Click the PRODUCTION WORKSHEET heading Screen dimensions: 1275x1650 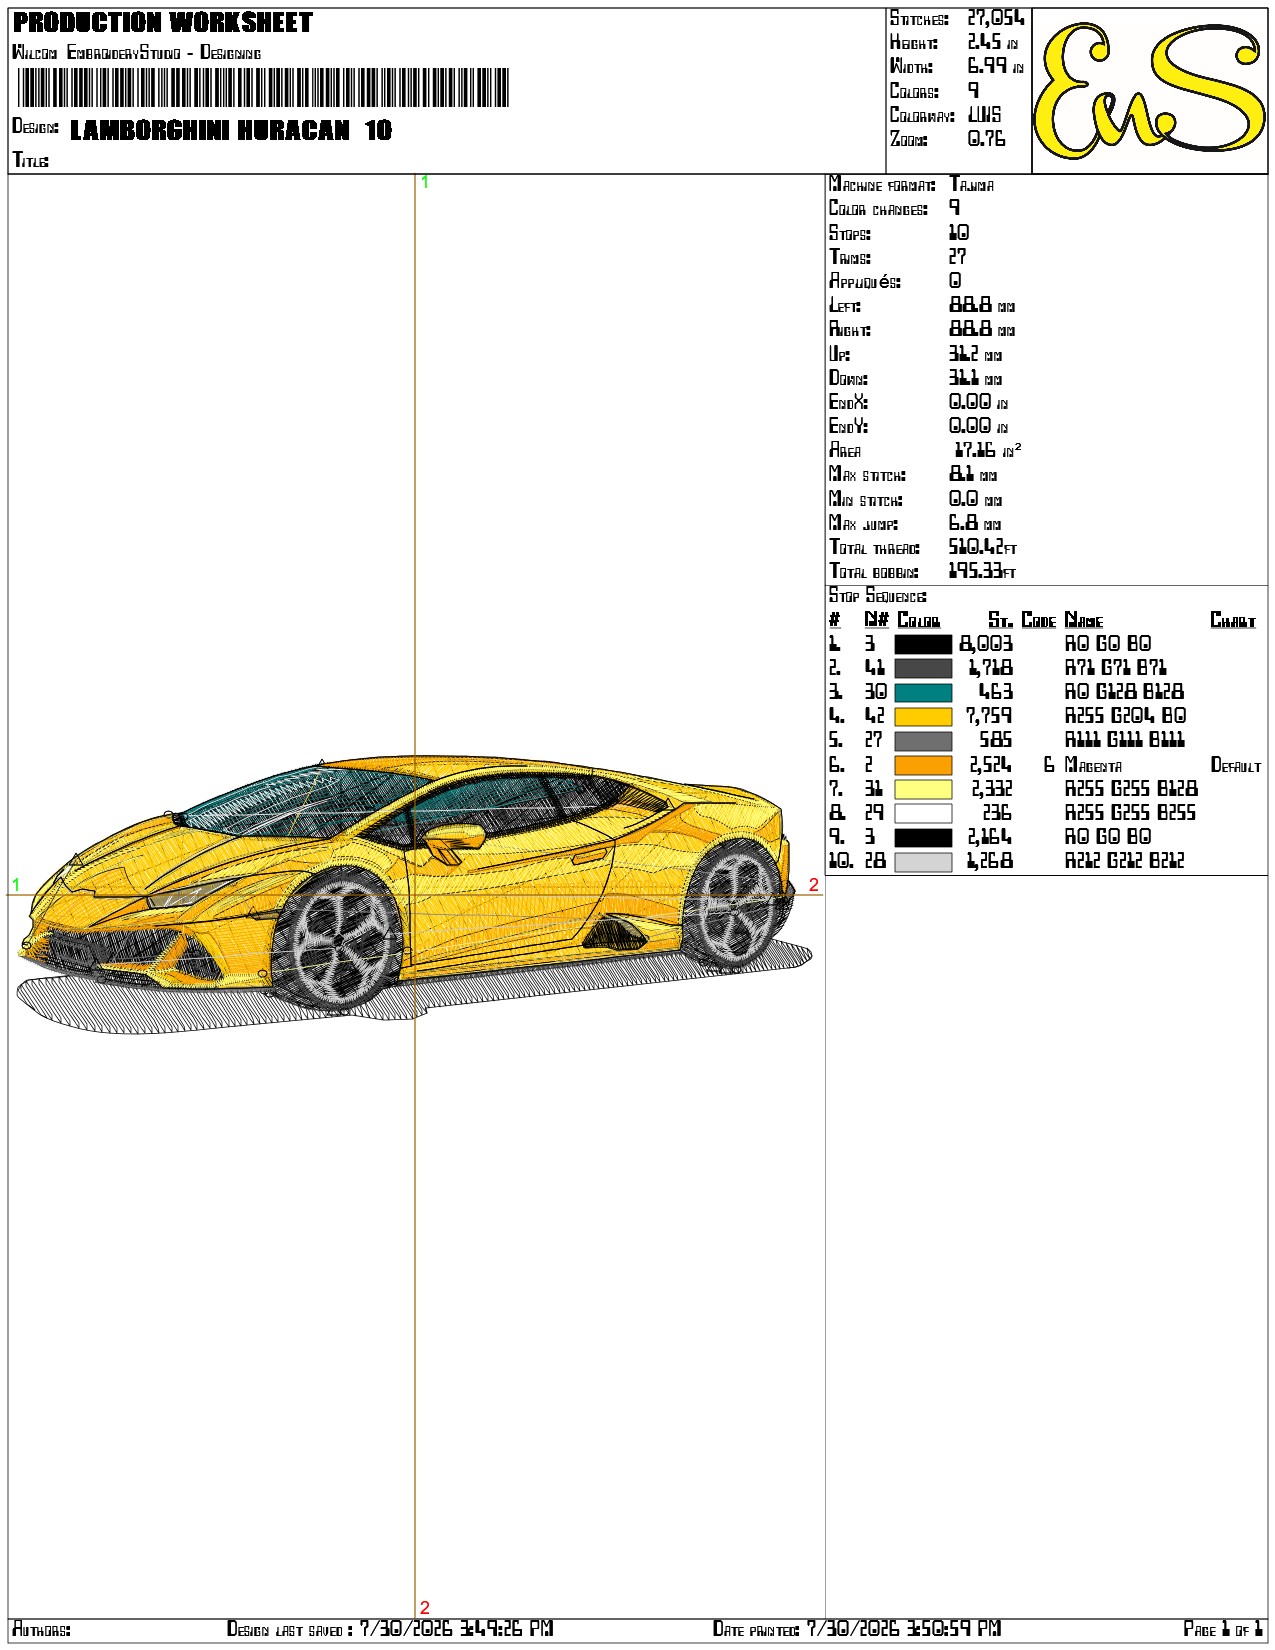click(163, 22)
